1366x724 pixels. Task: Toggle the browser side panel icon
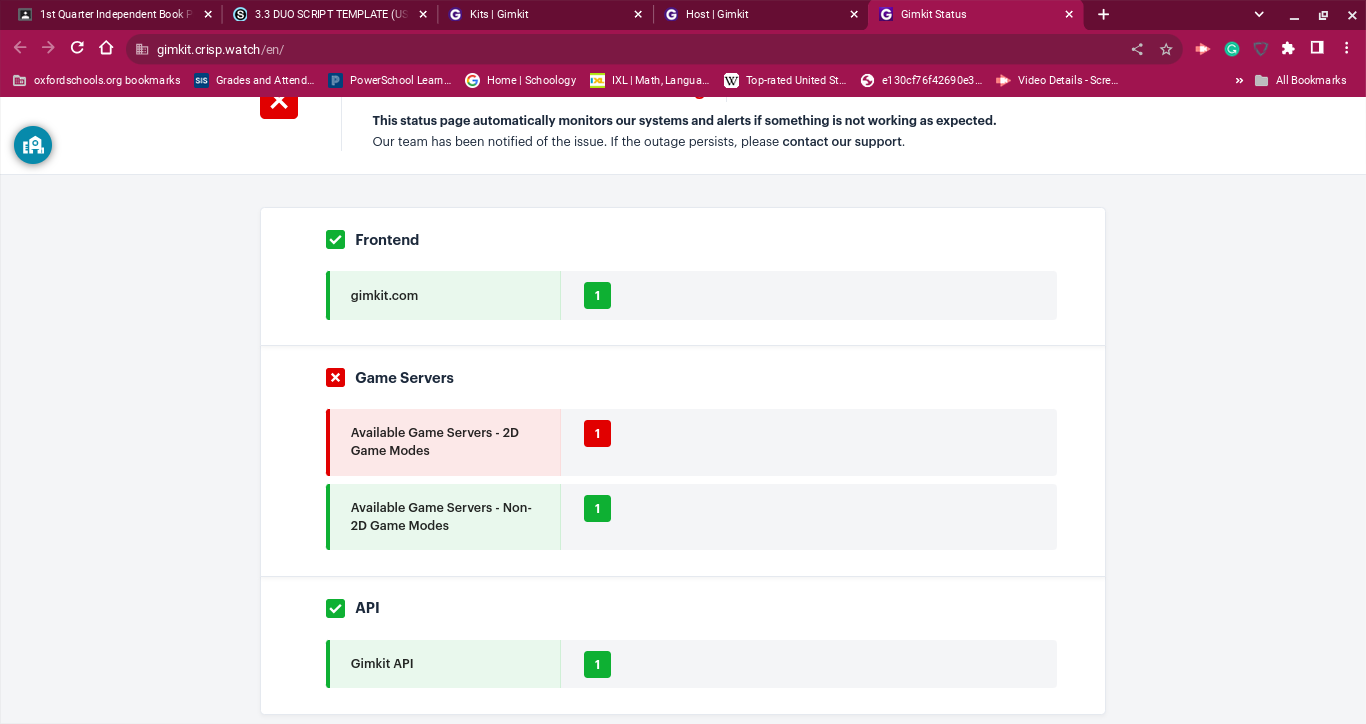pos(1317,48)
